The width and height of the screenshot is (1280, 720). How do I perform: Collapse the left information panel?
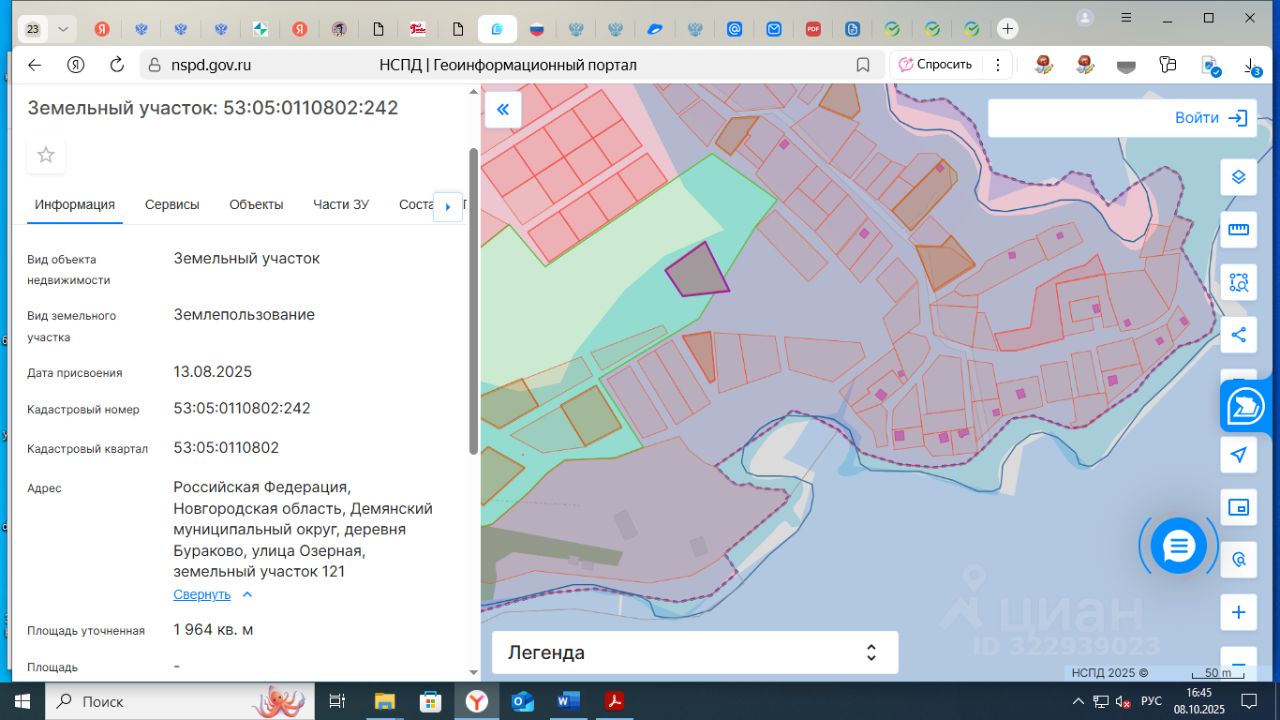[502, 110]
